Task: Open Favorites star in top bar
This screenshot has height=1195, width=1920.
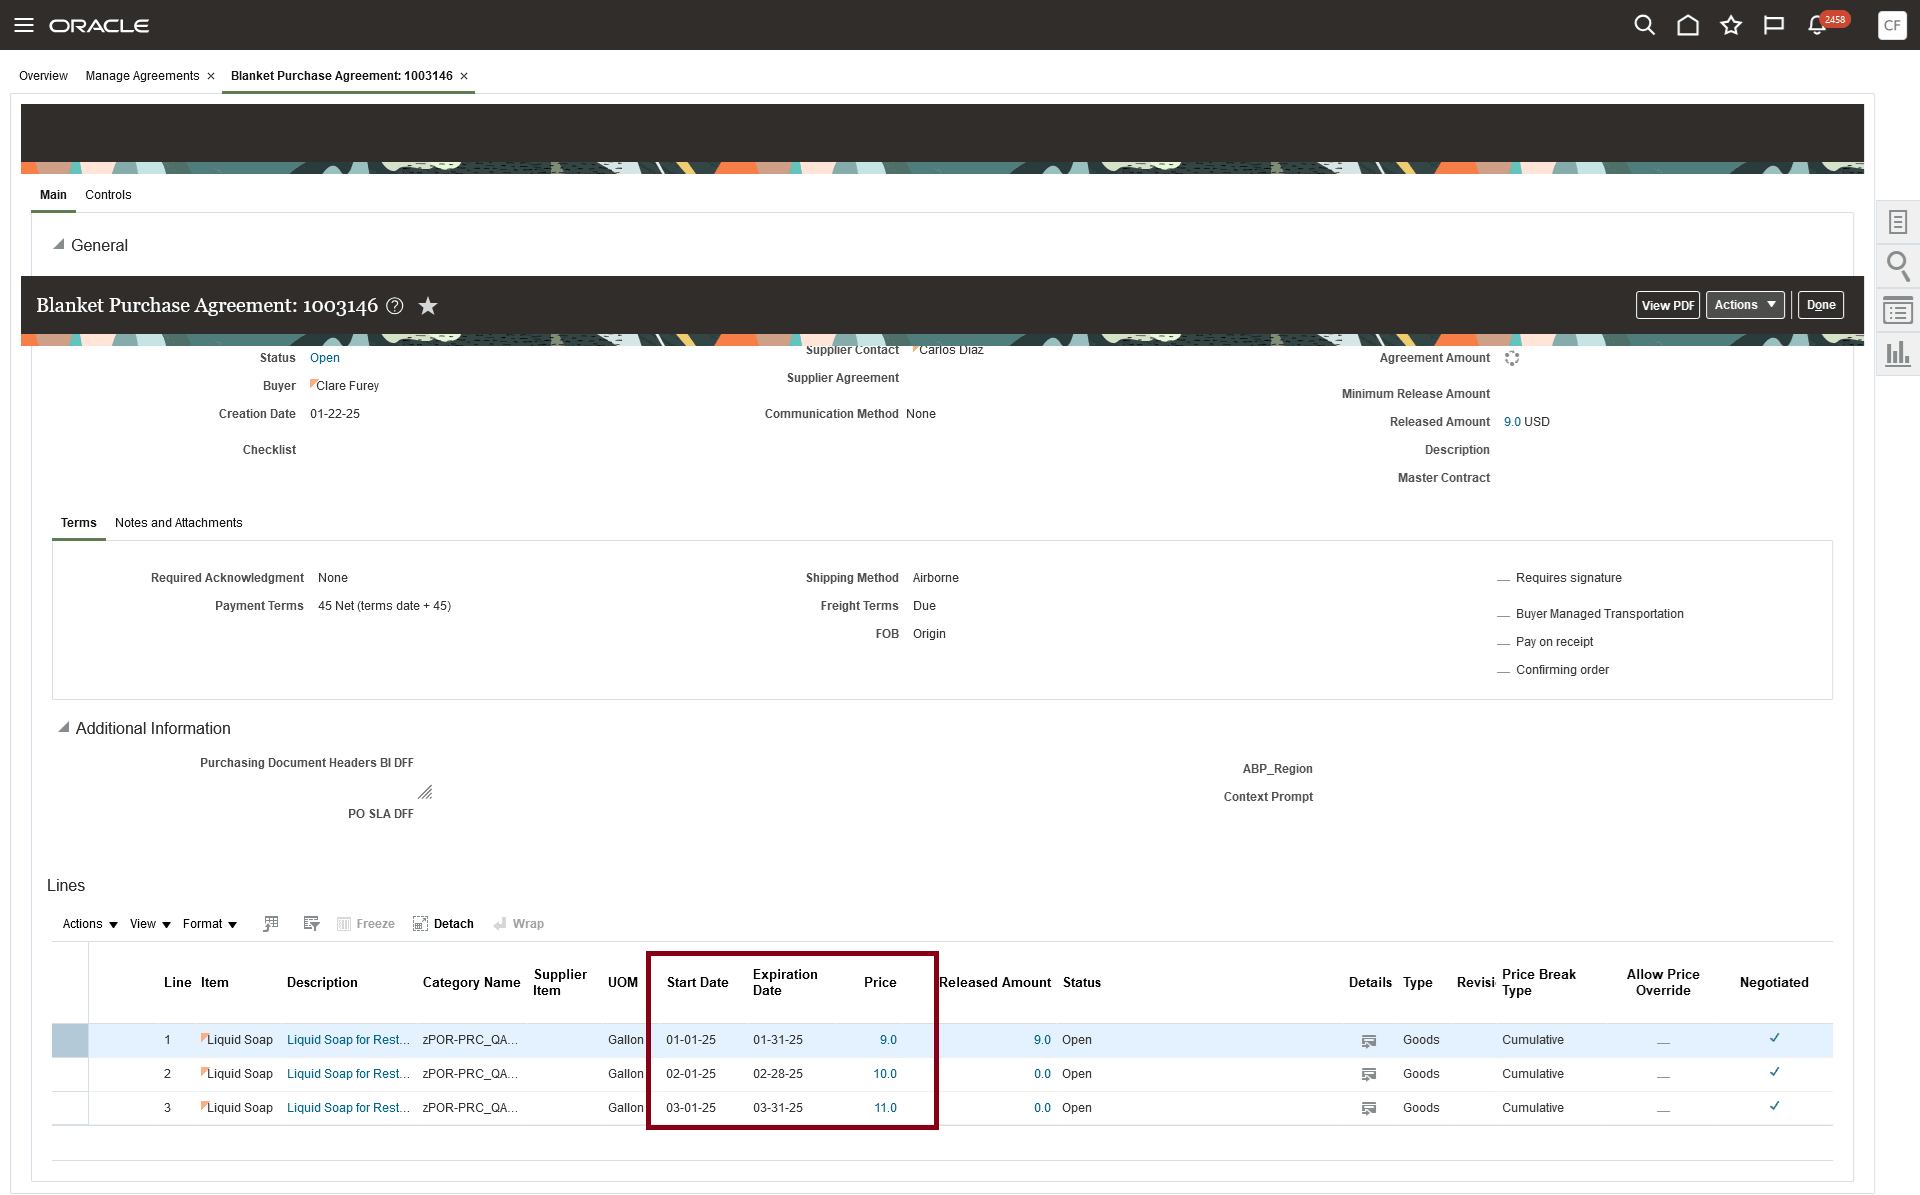Action: 1731,25
